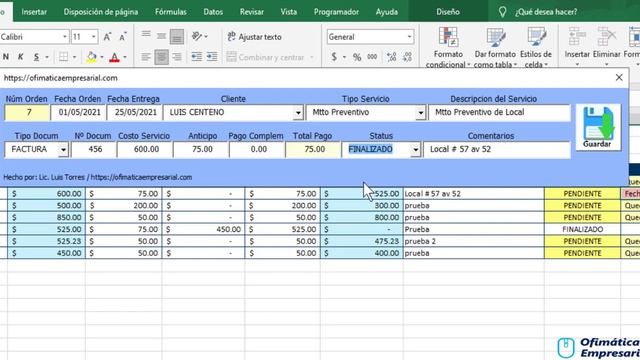
Task: Open the Programador ribbon tab
Action: click(x=336, y=12)
